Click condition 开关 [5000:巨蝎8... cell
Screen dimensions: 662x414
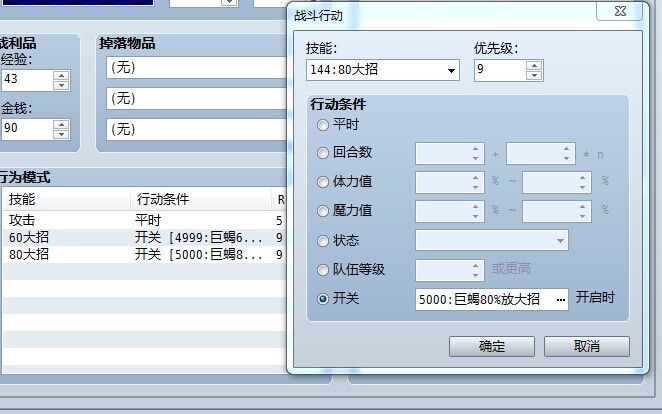(201, 254)
